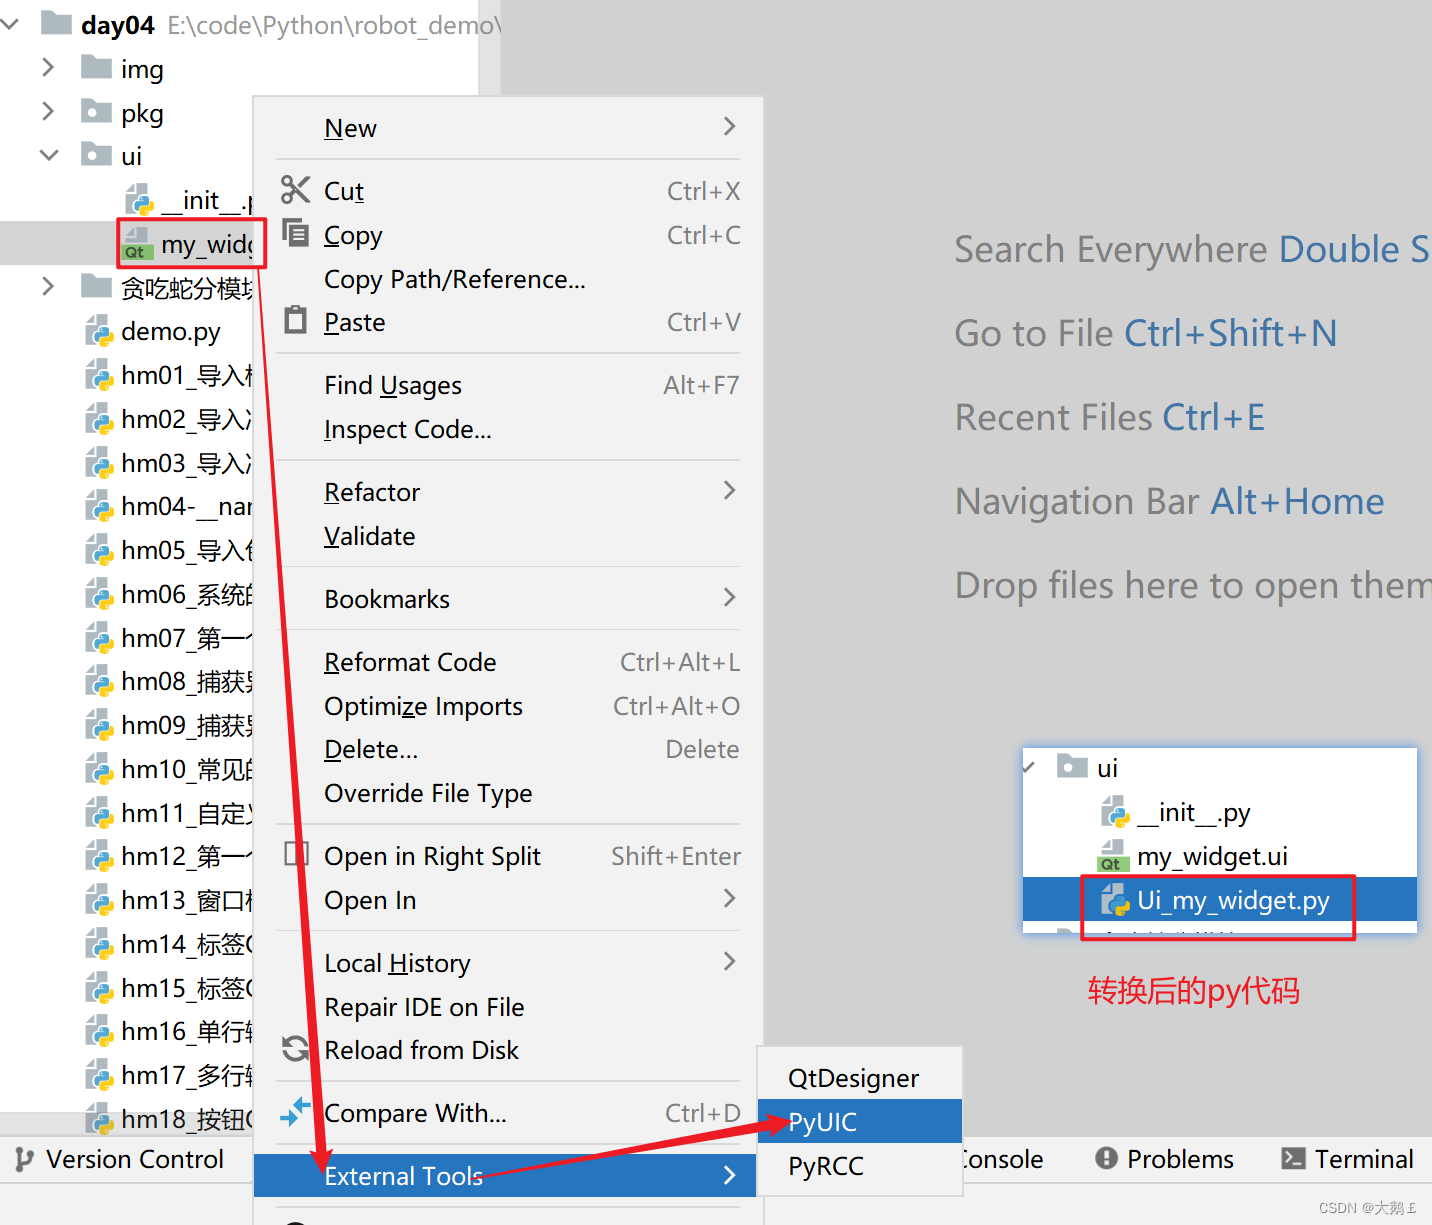
Task: Expand the 贪吃蛇分模块 folder
Action: click(48, 286)
